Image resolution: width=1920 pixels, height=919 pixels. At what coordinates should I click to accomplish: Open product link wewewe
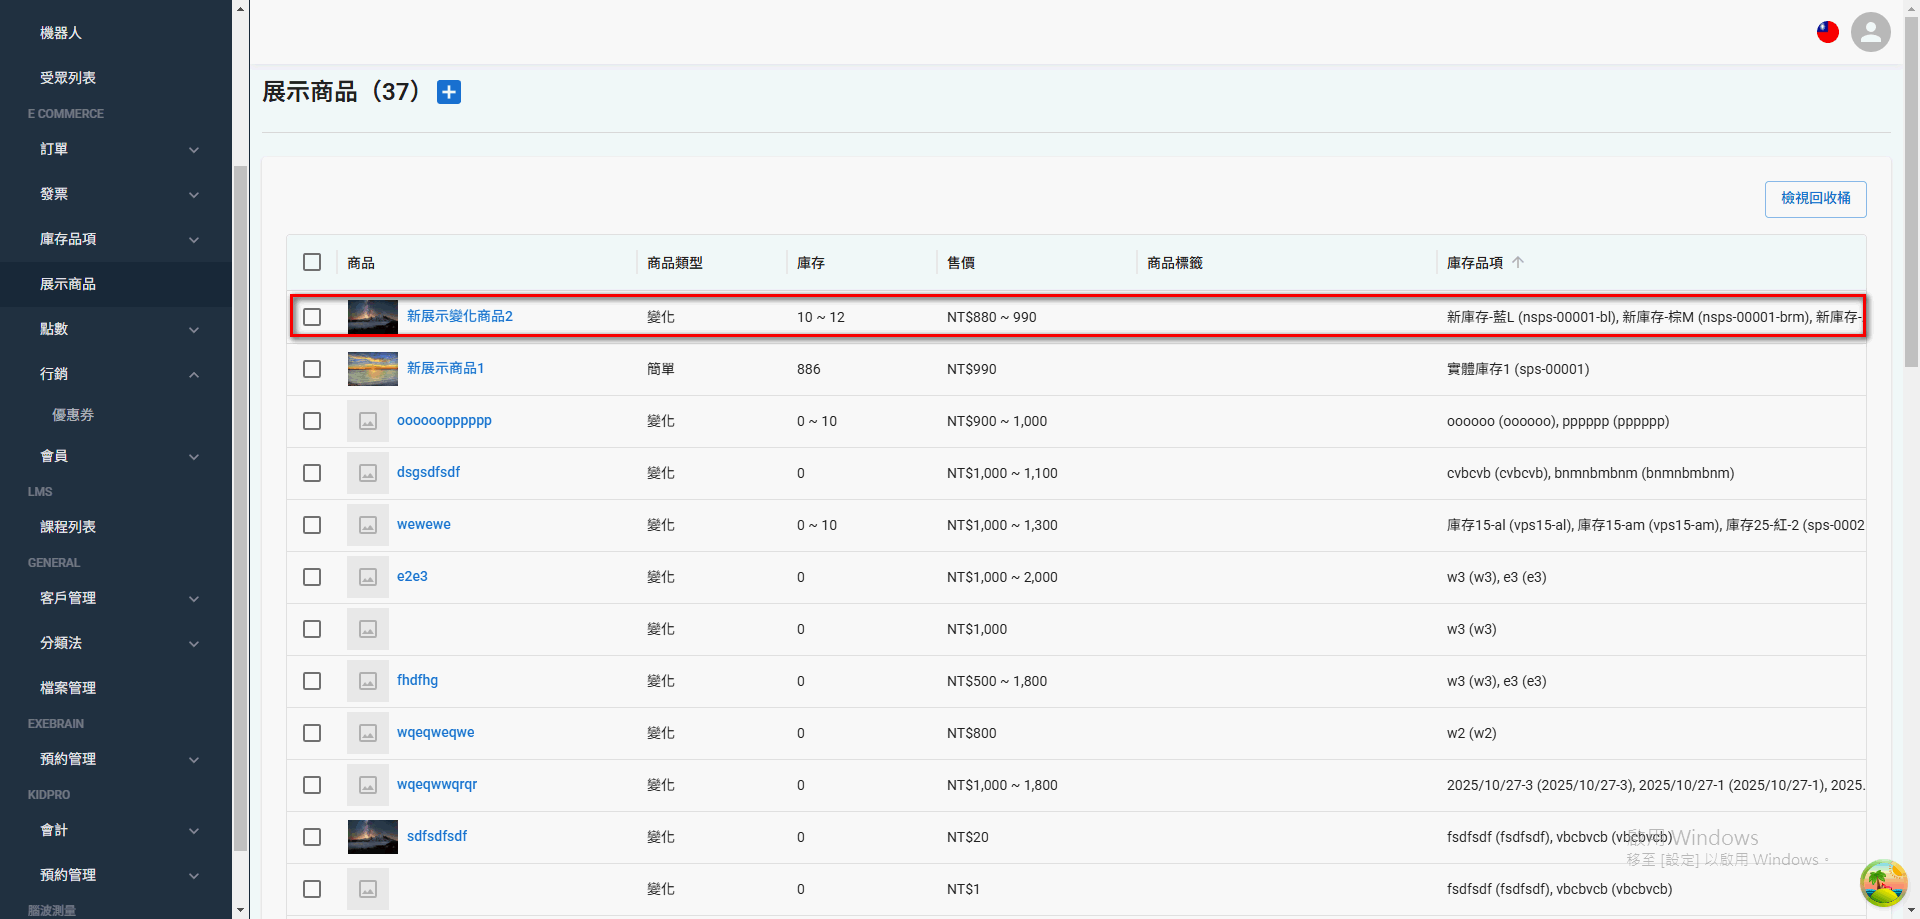click(424, 524)
